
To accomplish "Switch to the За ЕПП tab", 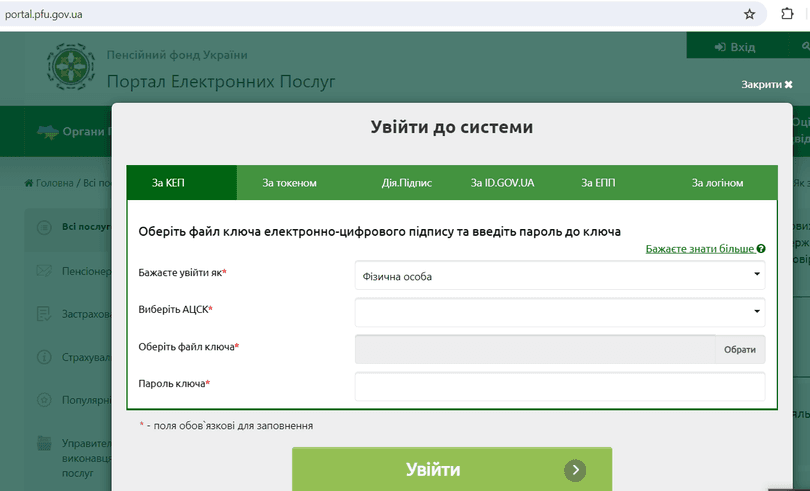I will click(x=598, y=183).
